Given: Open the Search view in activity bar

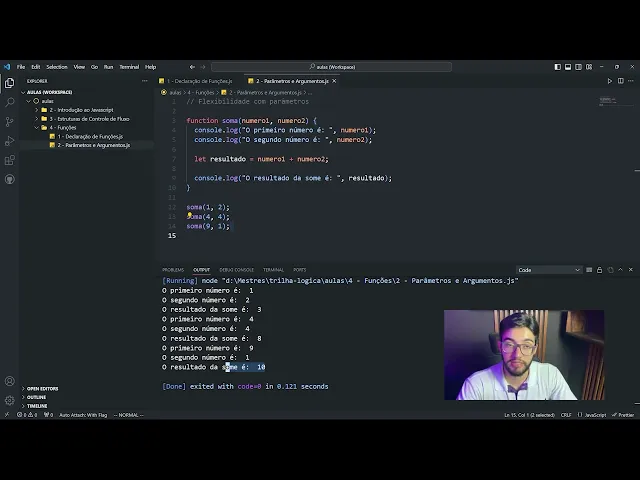Looking at the screenshot, I should 9,102.
